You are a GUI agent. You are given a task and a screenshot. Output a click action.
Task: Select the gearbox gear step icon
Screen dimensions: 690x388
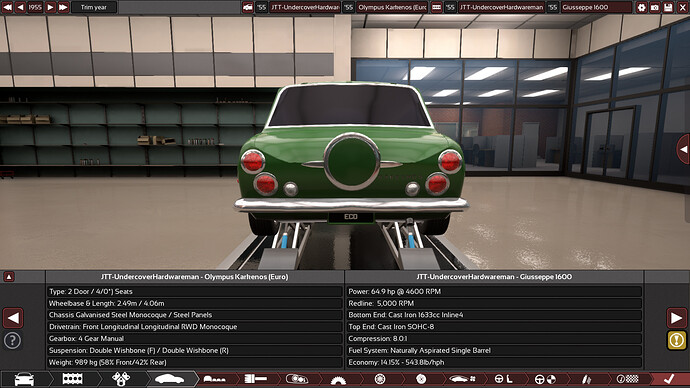point(338,379)
